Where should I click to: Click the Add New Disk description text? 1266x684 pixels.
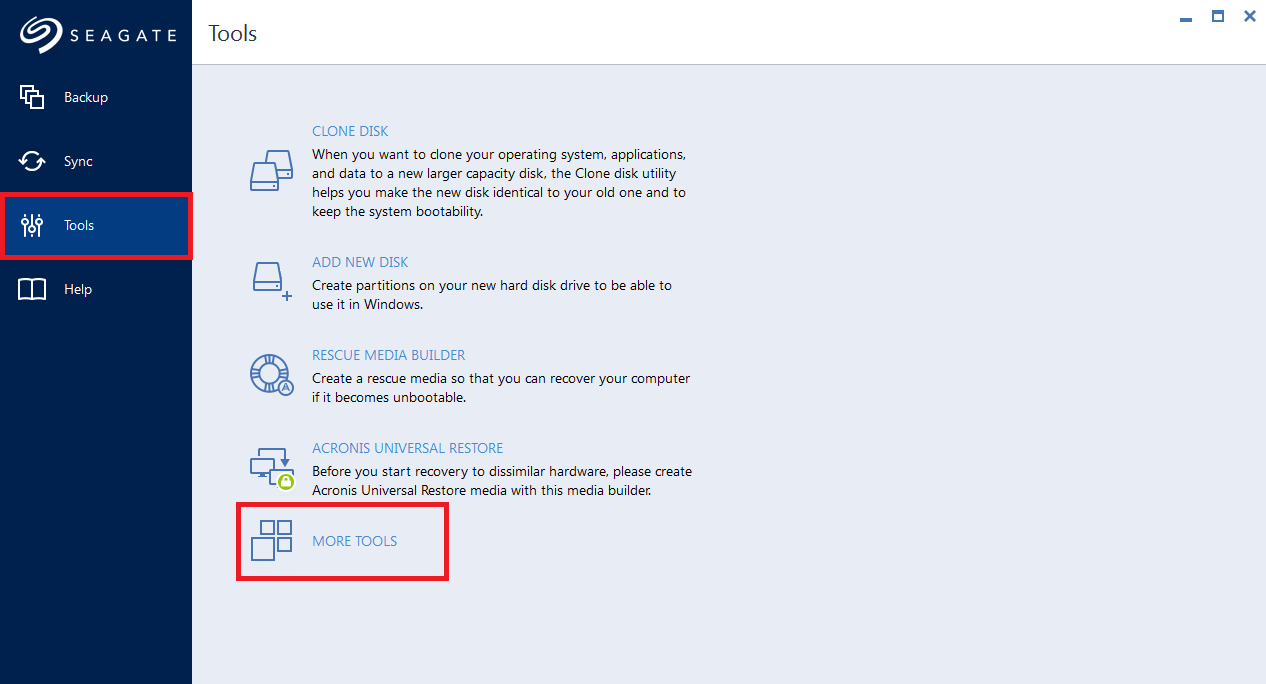[492, 295]
